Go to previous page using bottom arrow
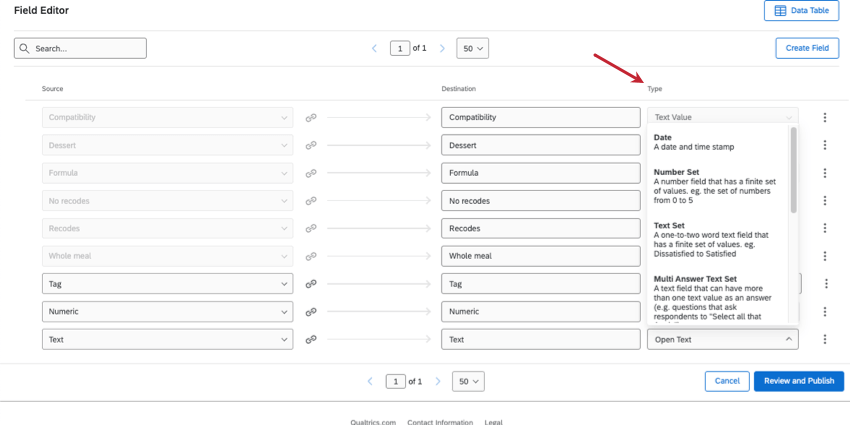850x425 pixels. pos(371,381)
